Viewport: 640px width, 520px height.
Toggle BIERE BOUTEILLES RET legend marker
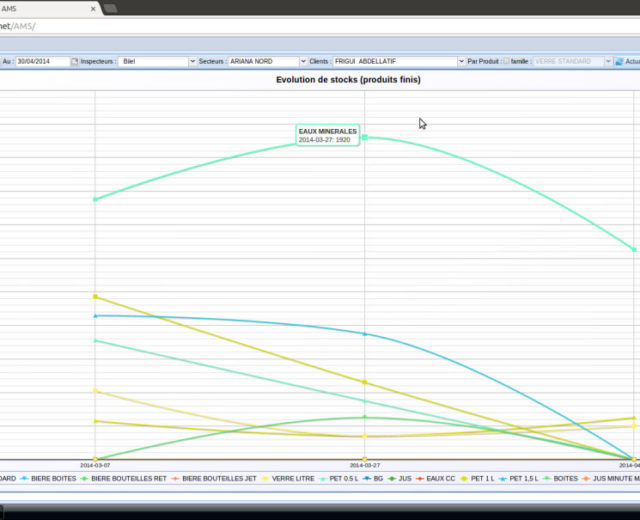123,479
